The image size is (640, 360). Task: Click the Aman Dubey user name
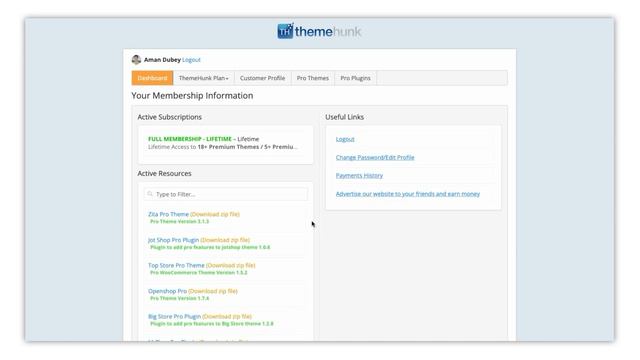(162, 60)
